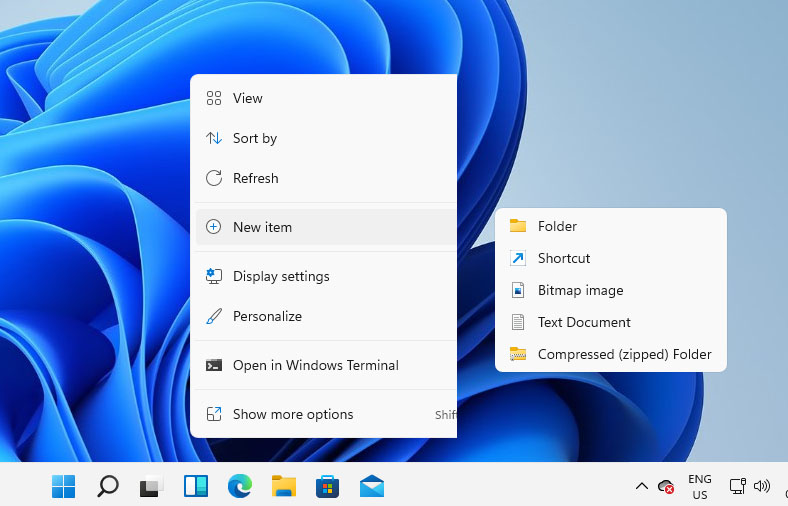Click the Text Document page icon
This screenshot has width=788, height=506.
pos(518,322)
